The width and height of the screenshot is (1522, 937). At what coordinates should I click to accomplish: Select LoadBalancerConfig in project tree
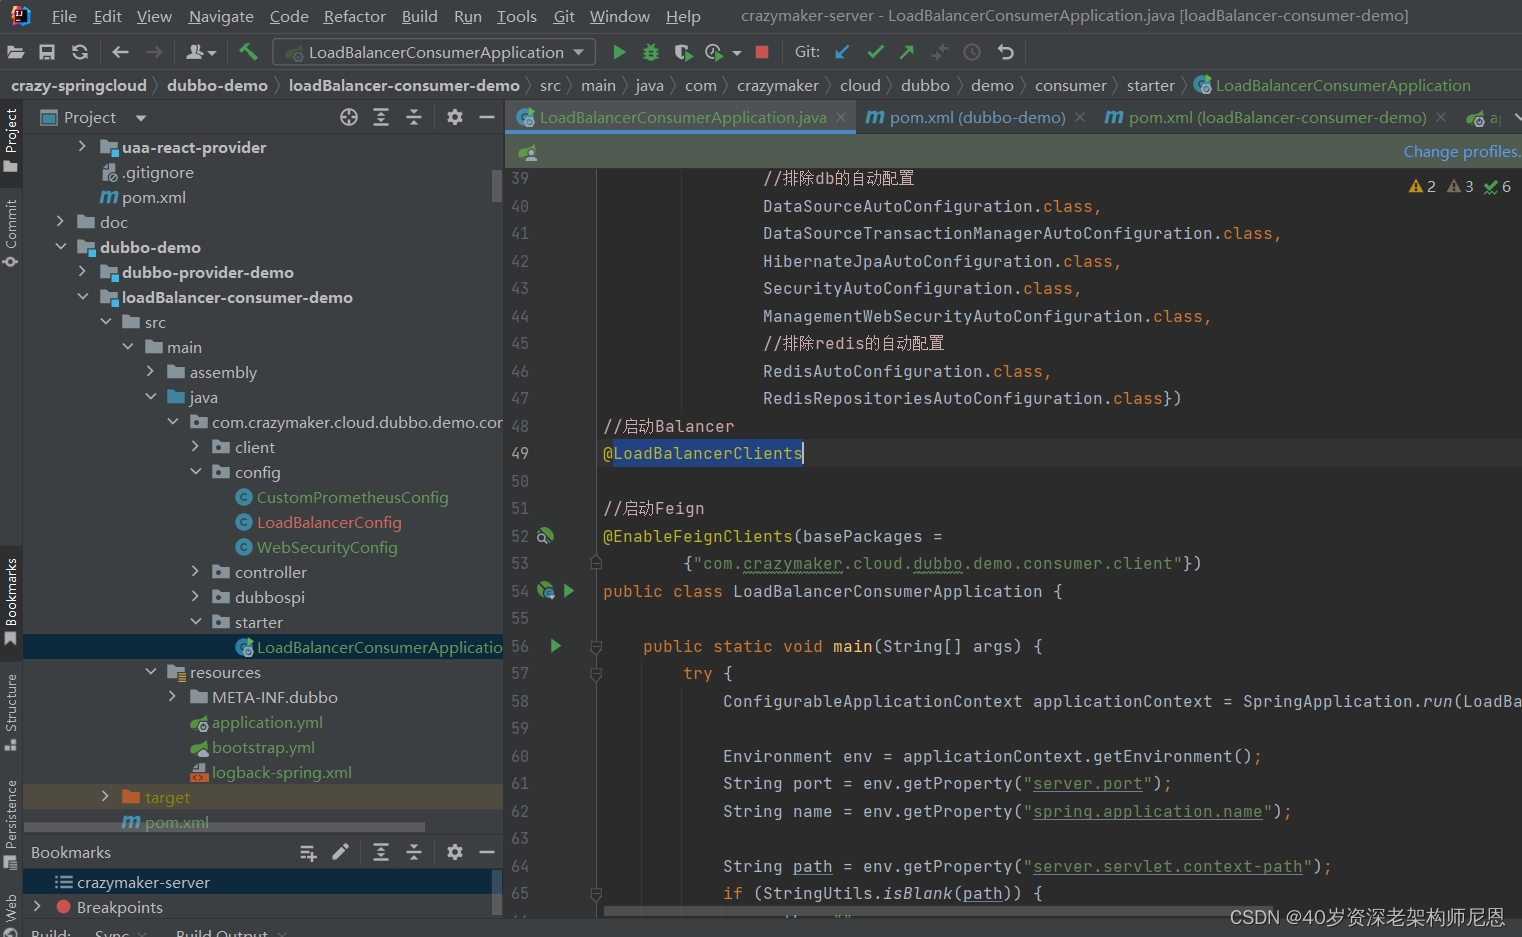tap(329, 522)
